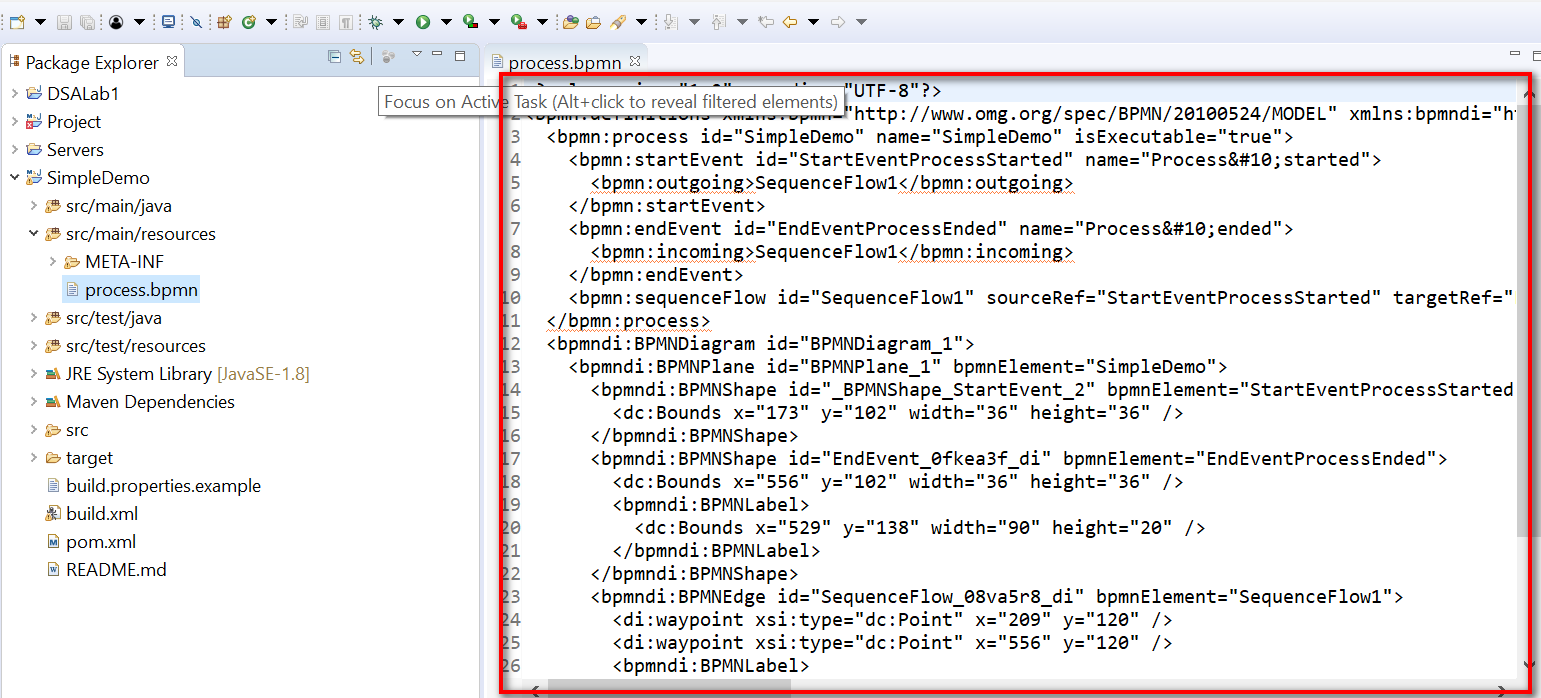Click the New Java Package icon

coord(224,21)
